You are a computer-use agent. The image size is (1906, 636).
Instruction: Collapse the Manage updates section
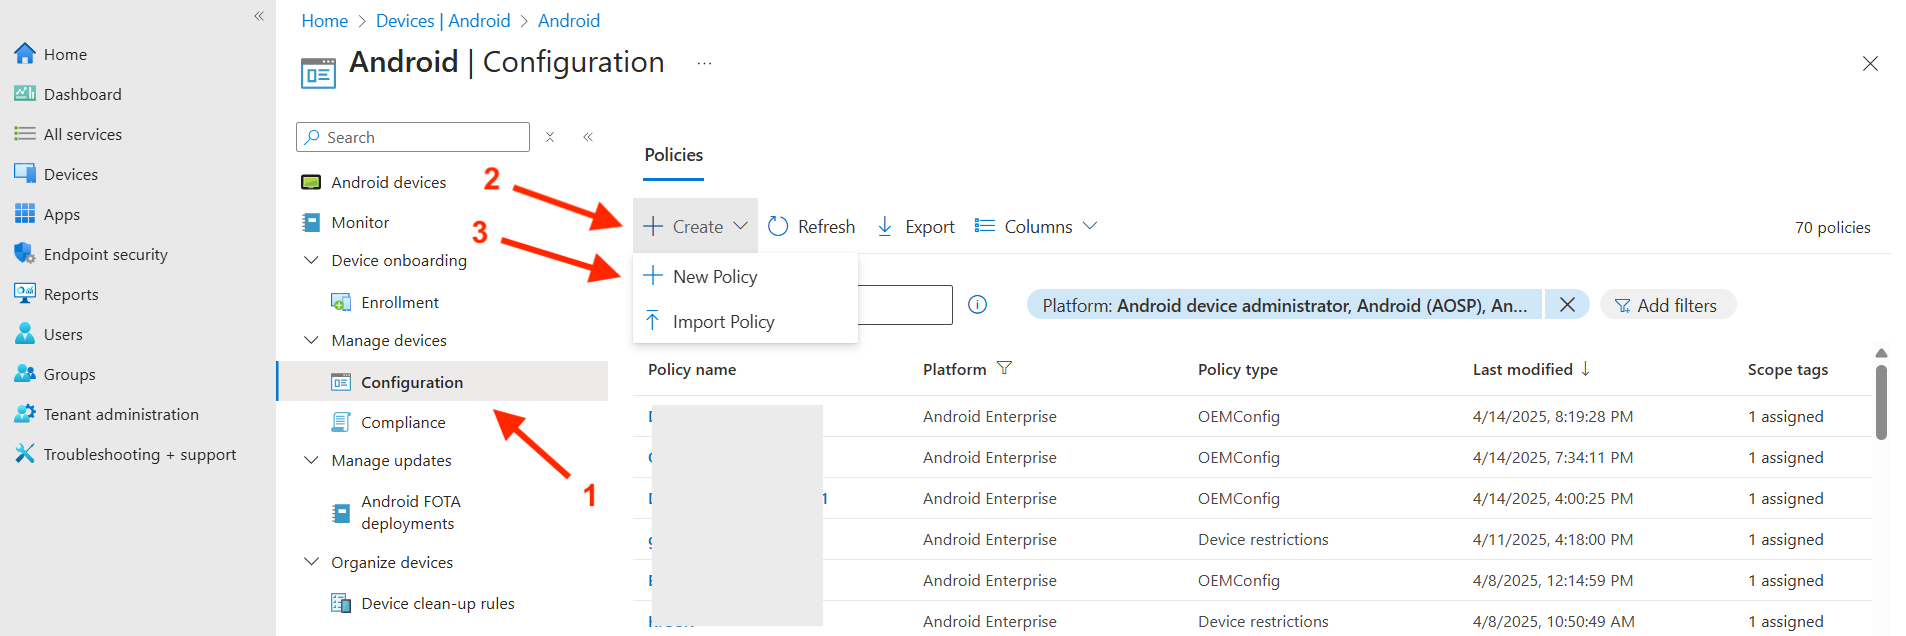(311, 460)
